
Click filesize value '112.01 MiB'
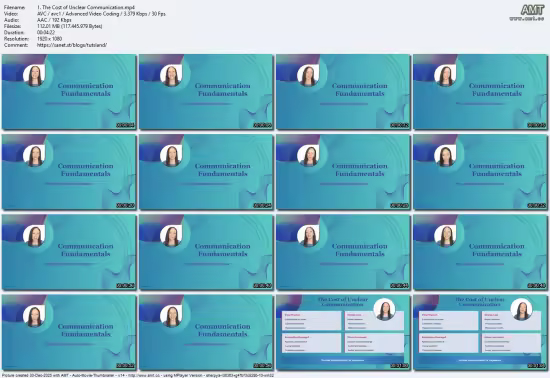69,26
